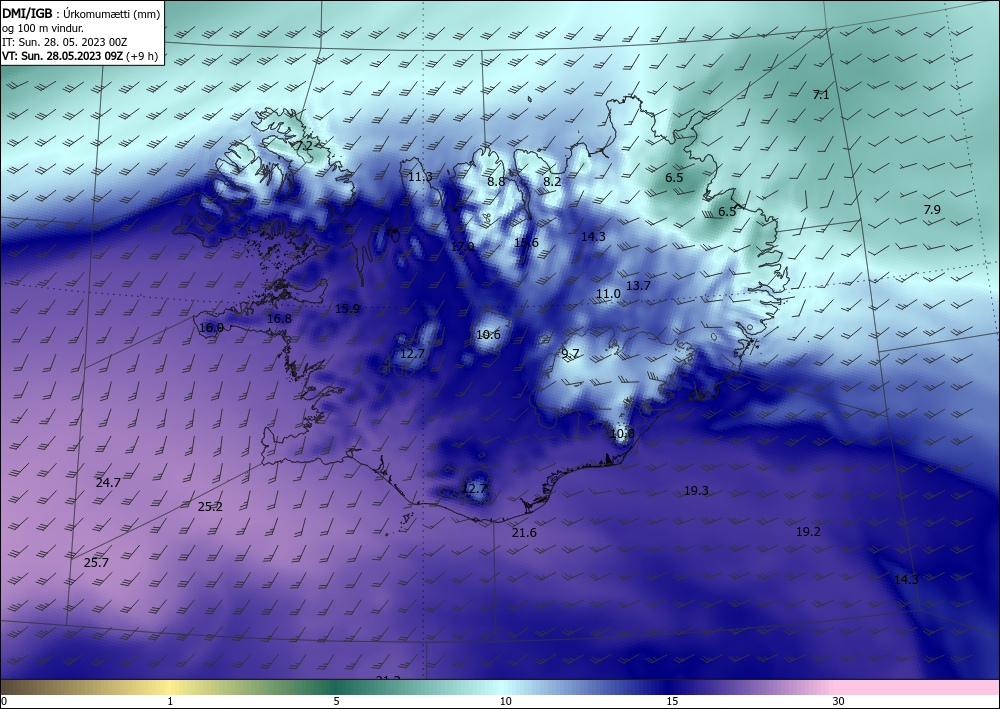Click the 11.0 value label
The height and width of the screenshot is (709, 1000).
(x=608, y=294)
